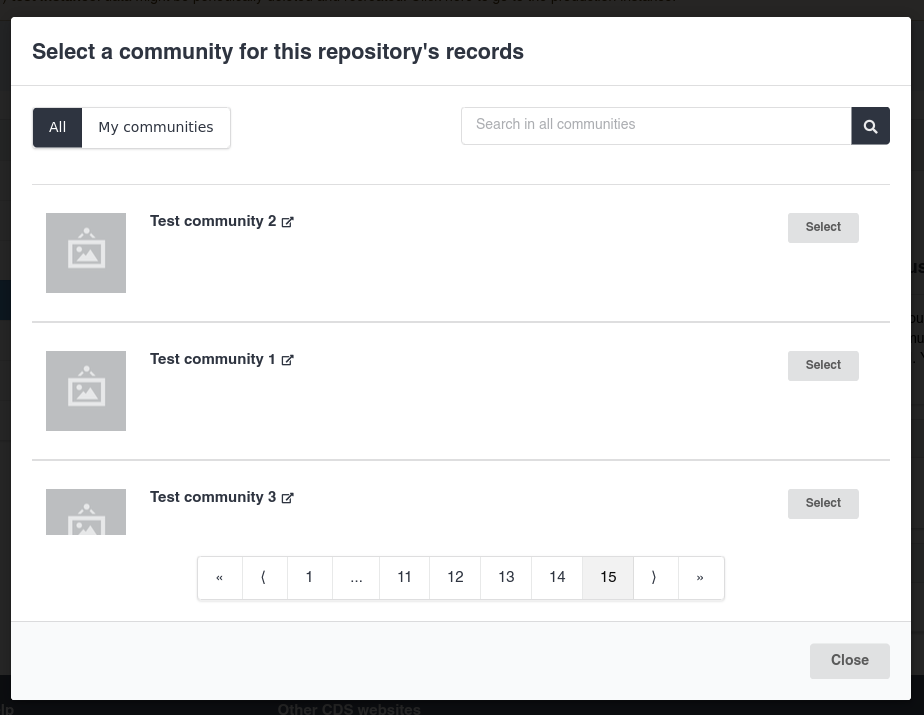Click the search magnifier icon button
Screen dimensions: 924x715
[870, 126]
